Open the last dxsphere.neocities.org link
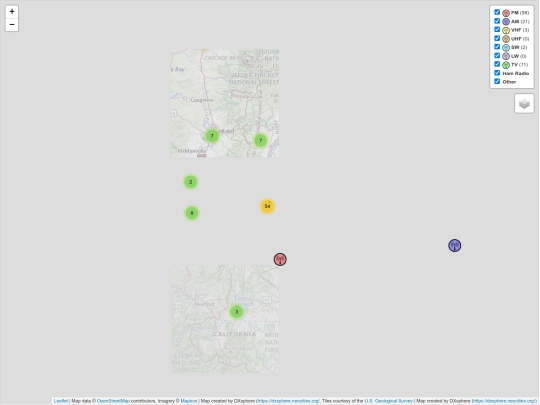This screenshot has height=405, width=540. [x=504, y=401]
